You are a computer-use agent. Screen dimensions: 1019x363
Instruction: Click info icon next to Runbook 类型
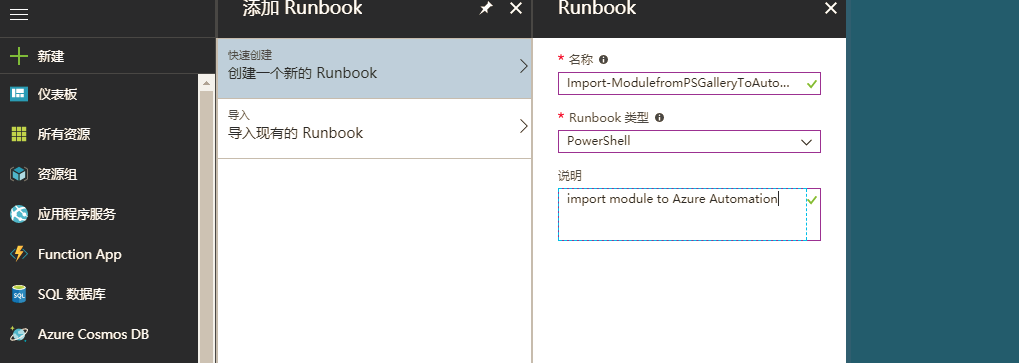click(x=659, y=118)
